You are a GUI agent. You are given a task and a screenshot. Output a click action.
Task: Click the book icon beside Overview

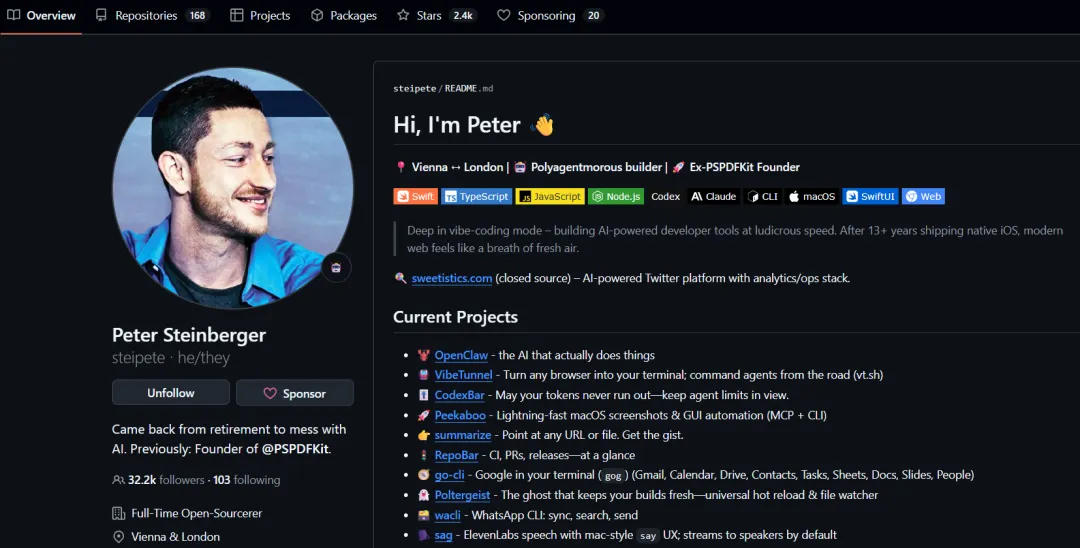click(14, 15)
